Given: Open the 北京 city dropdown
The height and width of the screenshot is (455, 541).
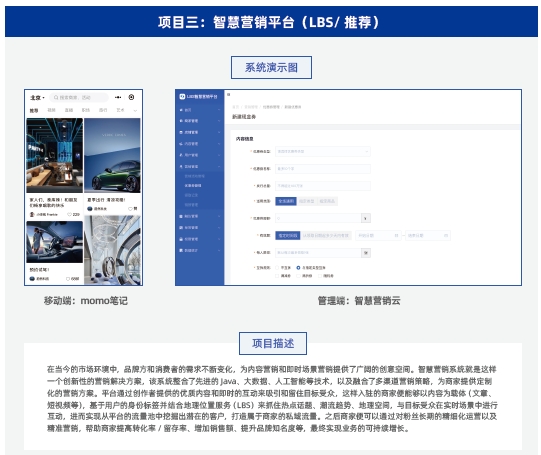Looking at the screenshot, I should 37,98.
